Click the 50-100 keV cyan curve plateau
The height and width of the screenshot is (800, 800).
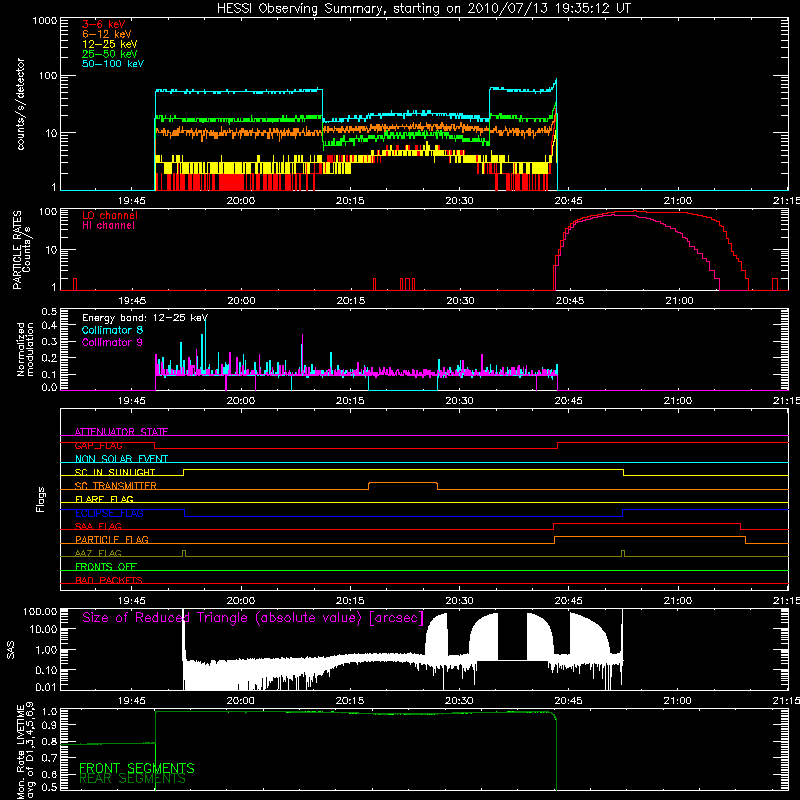pos(239,91)
